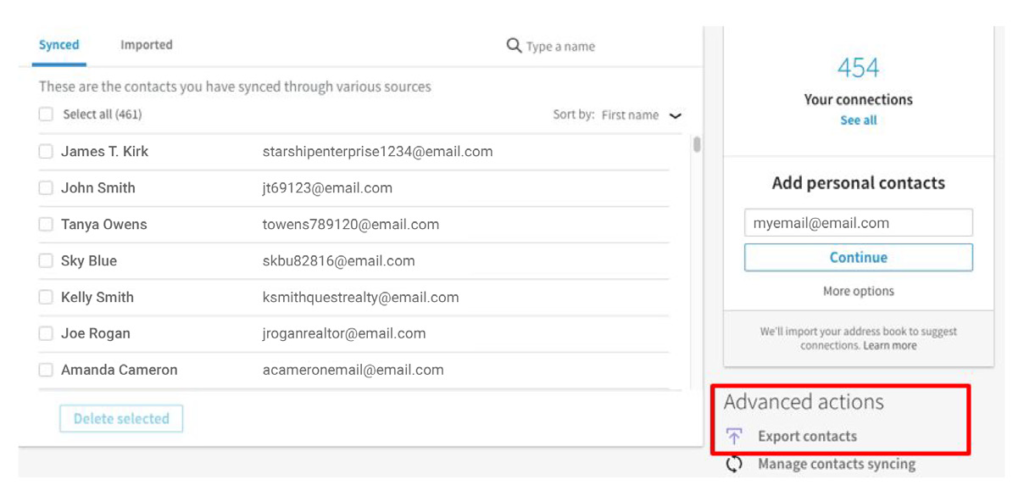Open the Learn more link
1024x491 pixels.
889,345
